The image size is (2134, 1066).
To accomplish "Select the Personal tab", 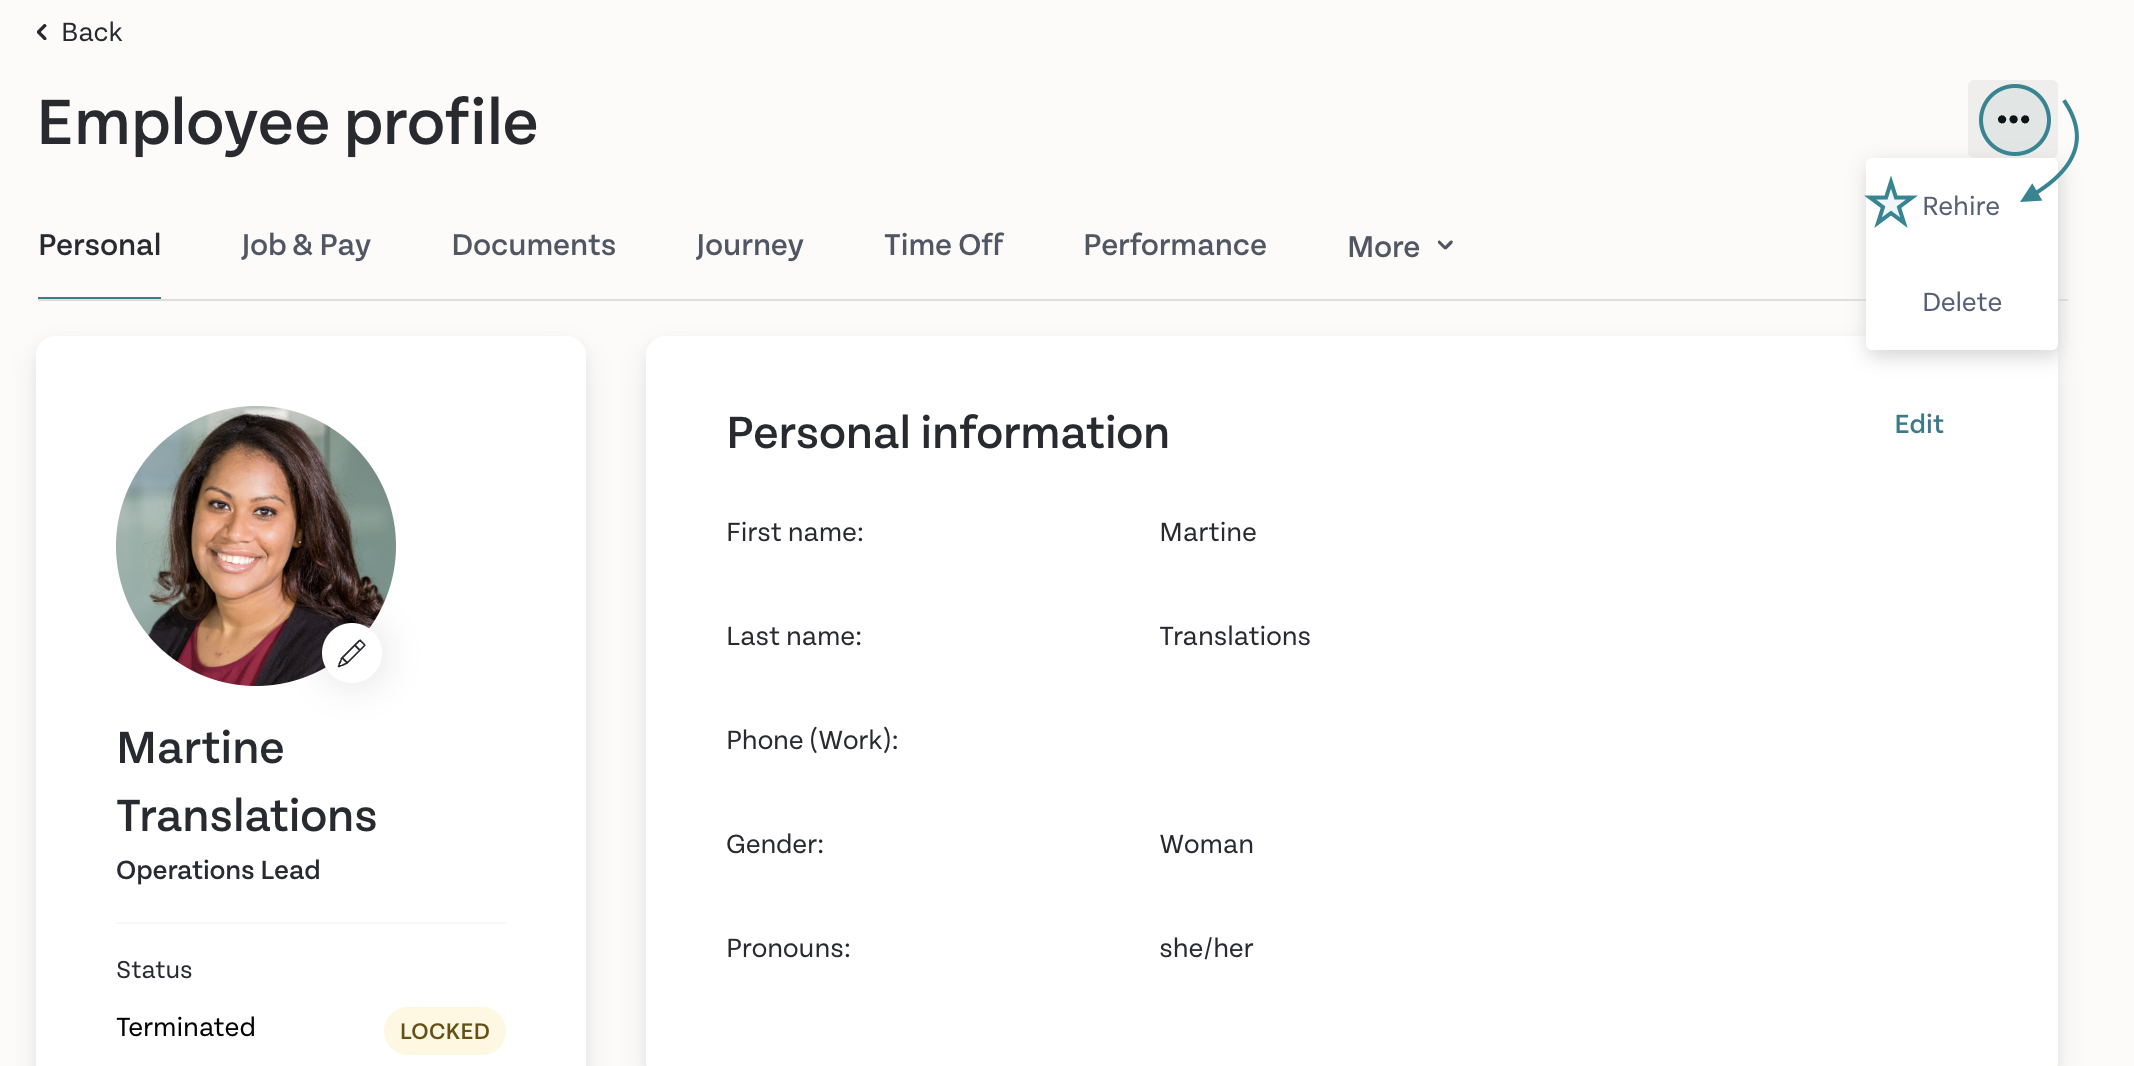I will [99, 245].
